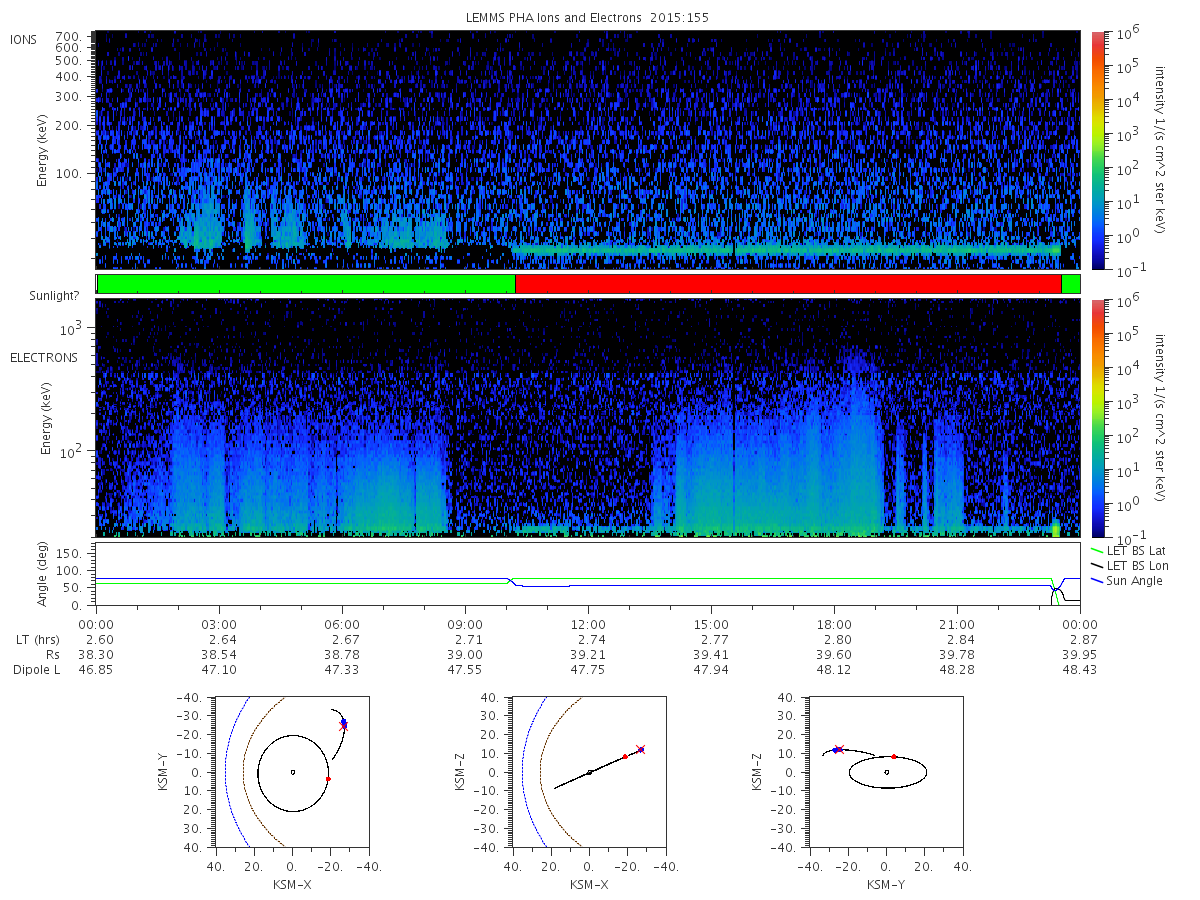
Task: Click the bright green electron spike near 23:30
Action: (1056, 527)
